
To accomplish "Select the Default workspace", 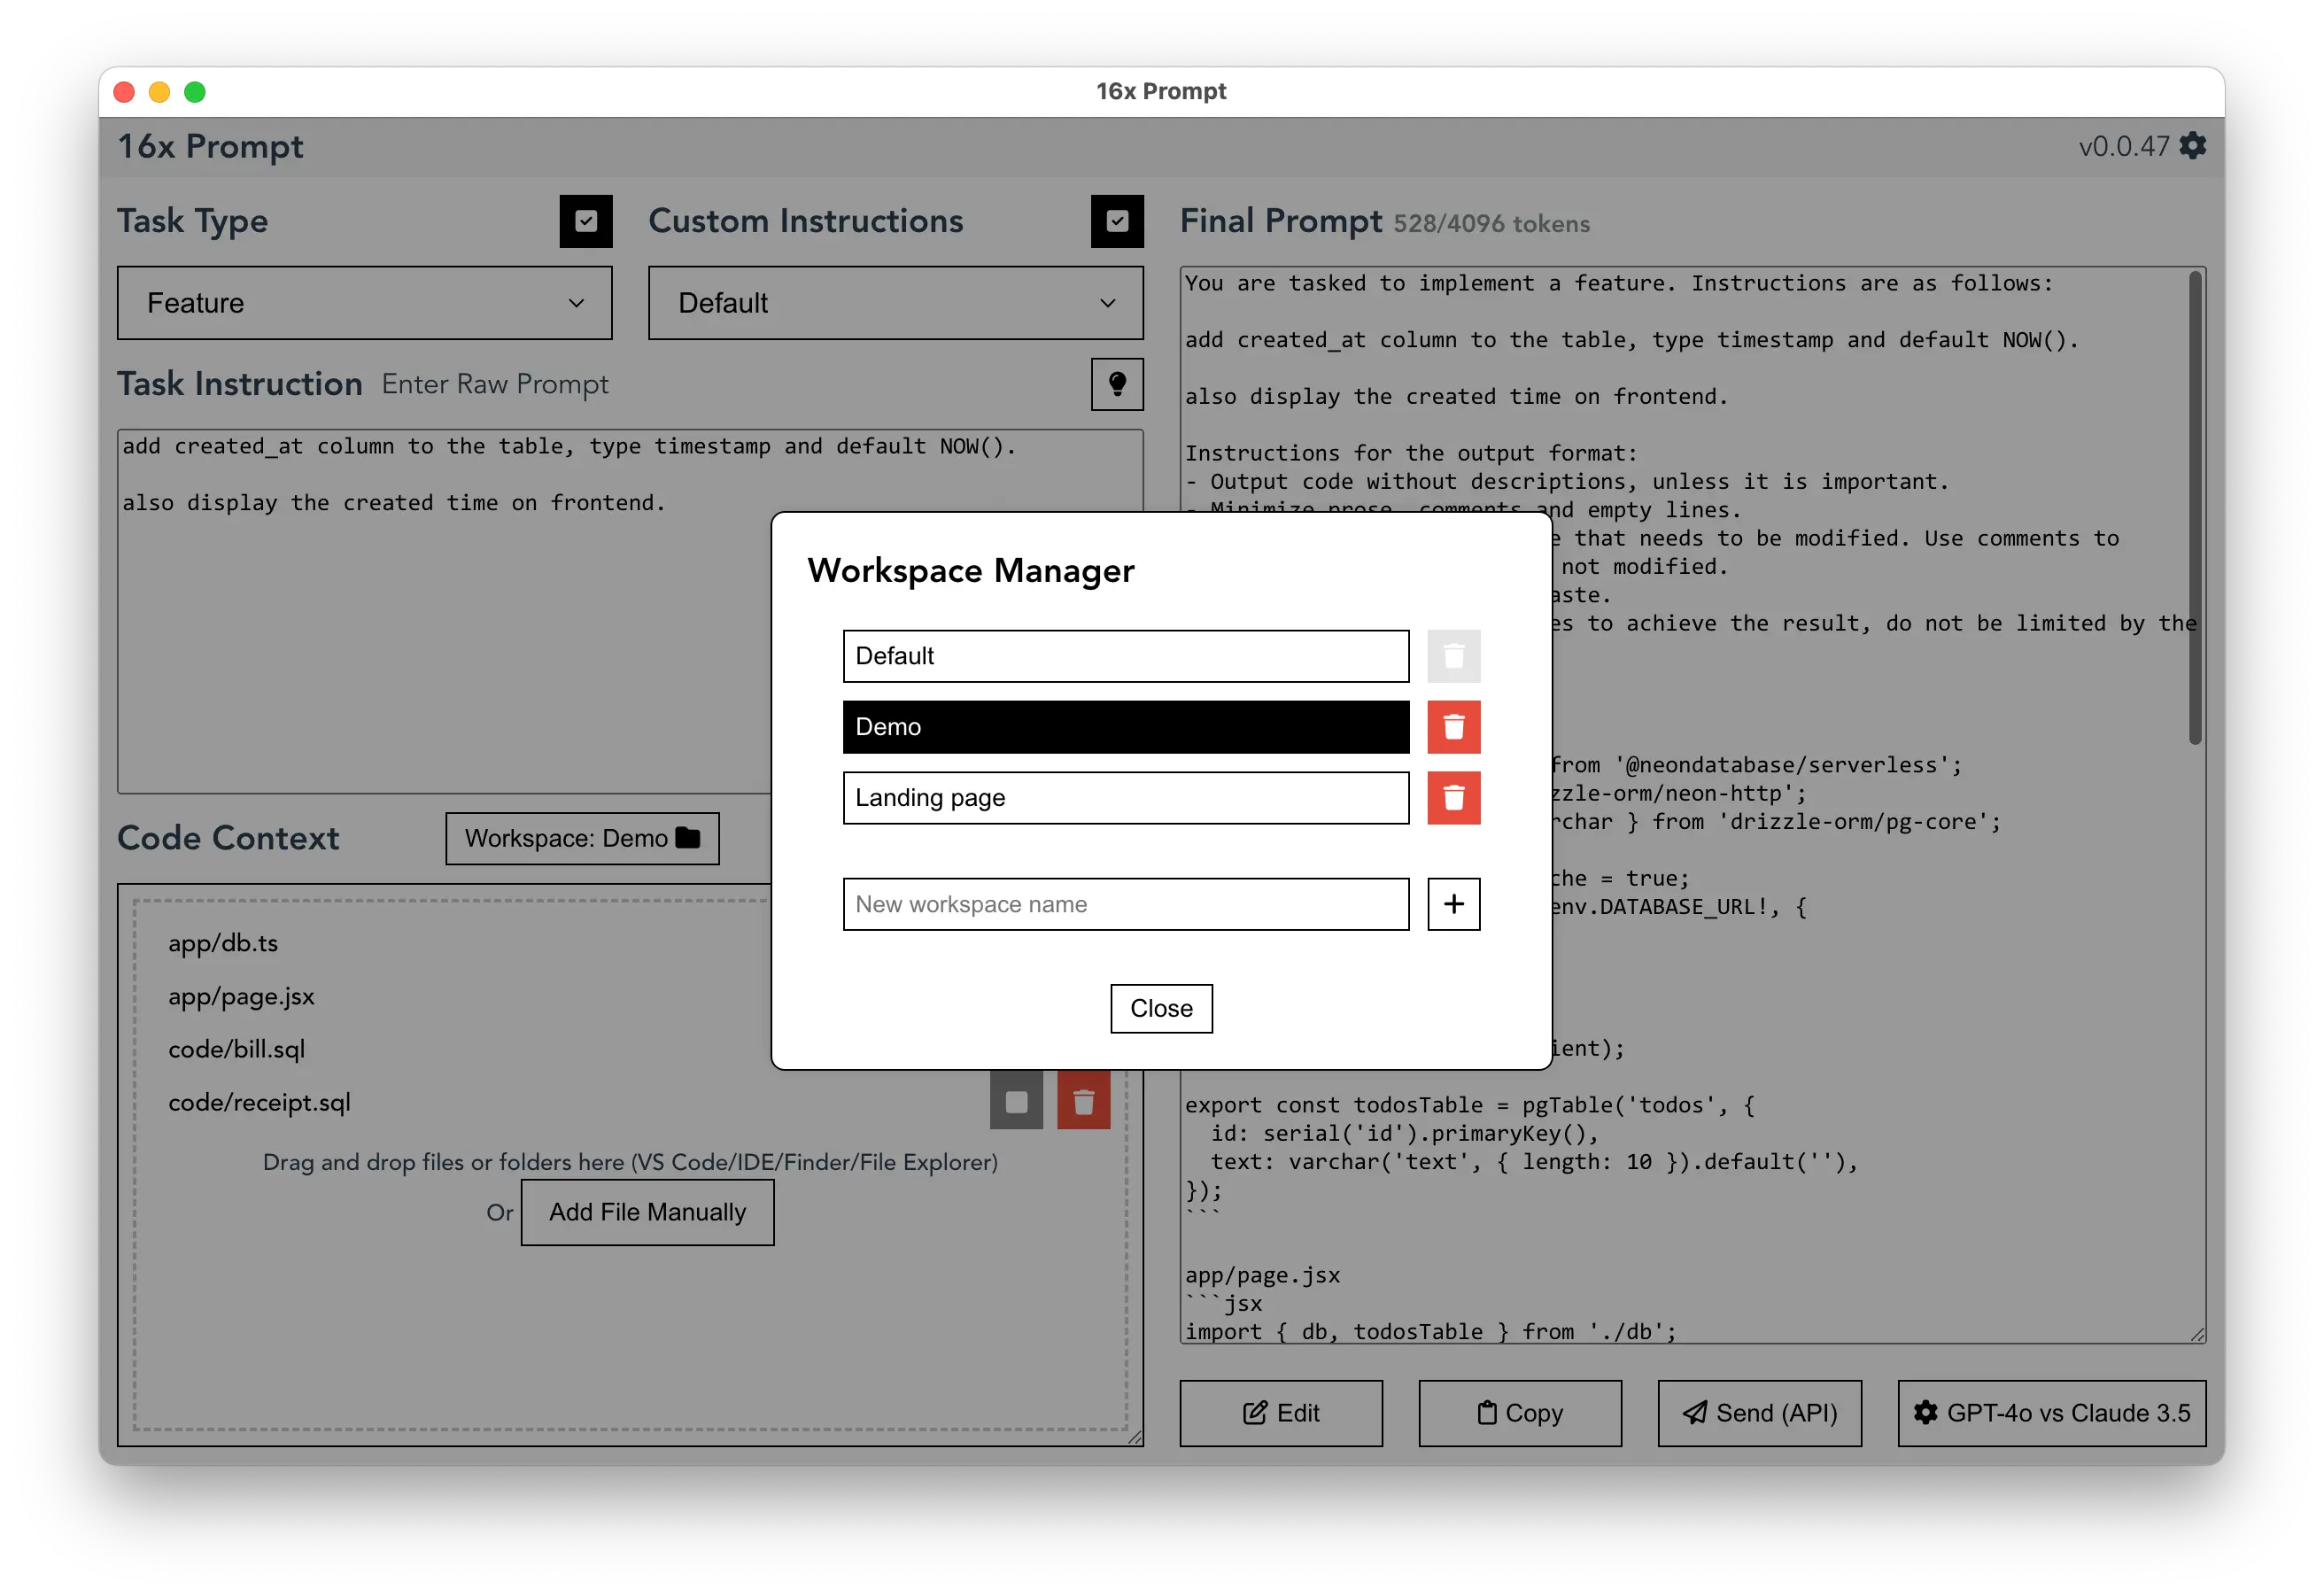I will pyautogui.click(x=1126, y=656).
